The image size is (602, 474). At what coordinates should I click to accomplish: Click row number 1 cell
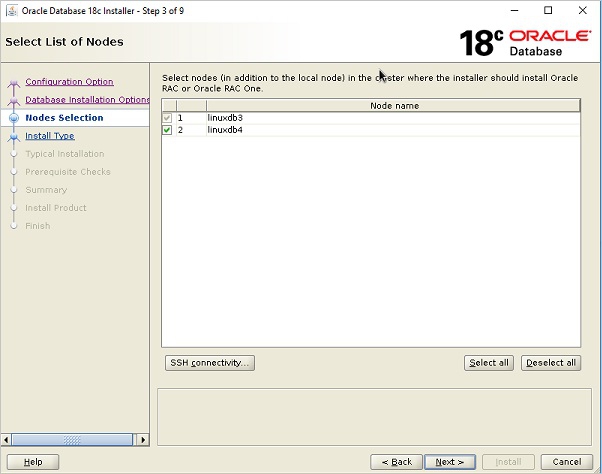click(191, 118)
